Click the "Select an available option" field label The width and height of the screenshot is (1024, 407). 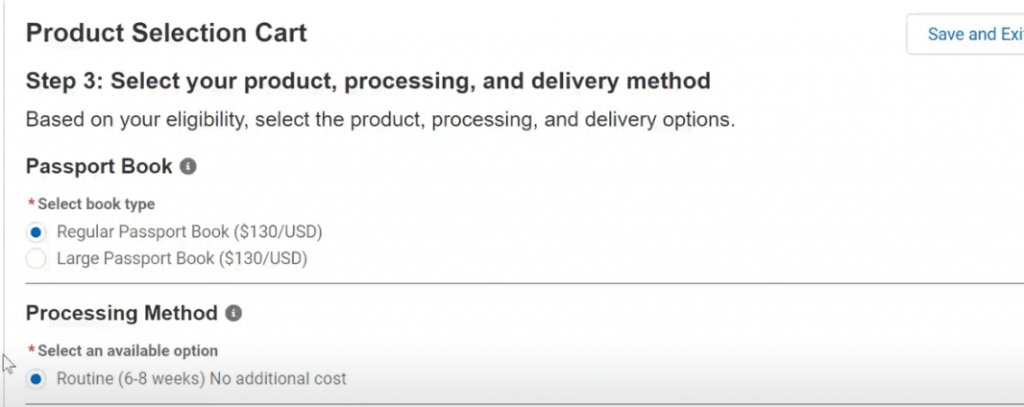tap(128, 351)
